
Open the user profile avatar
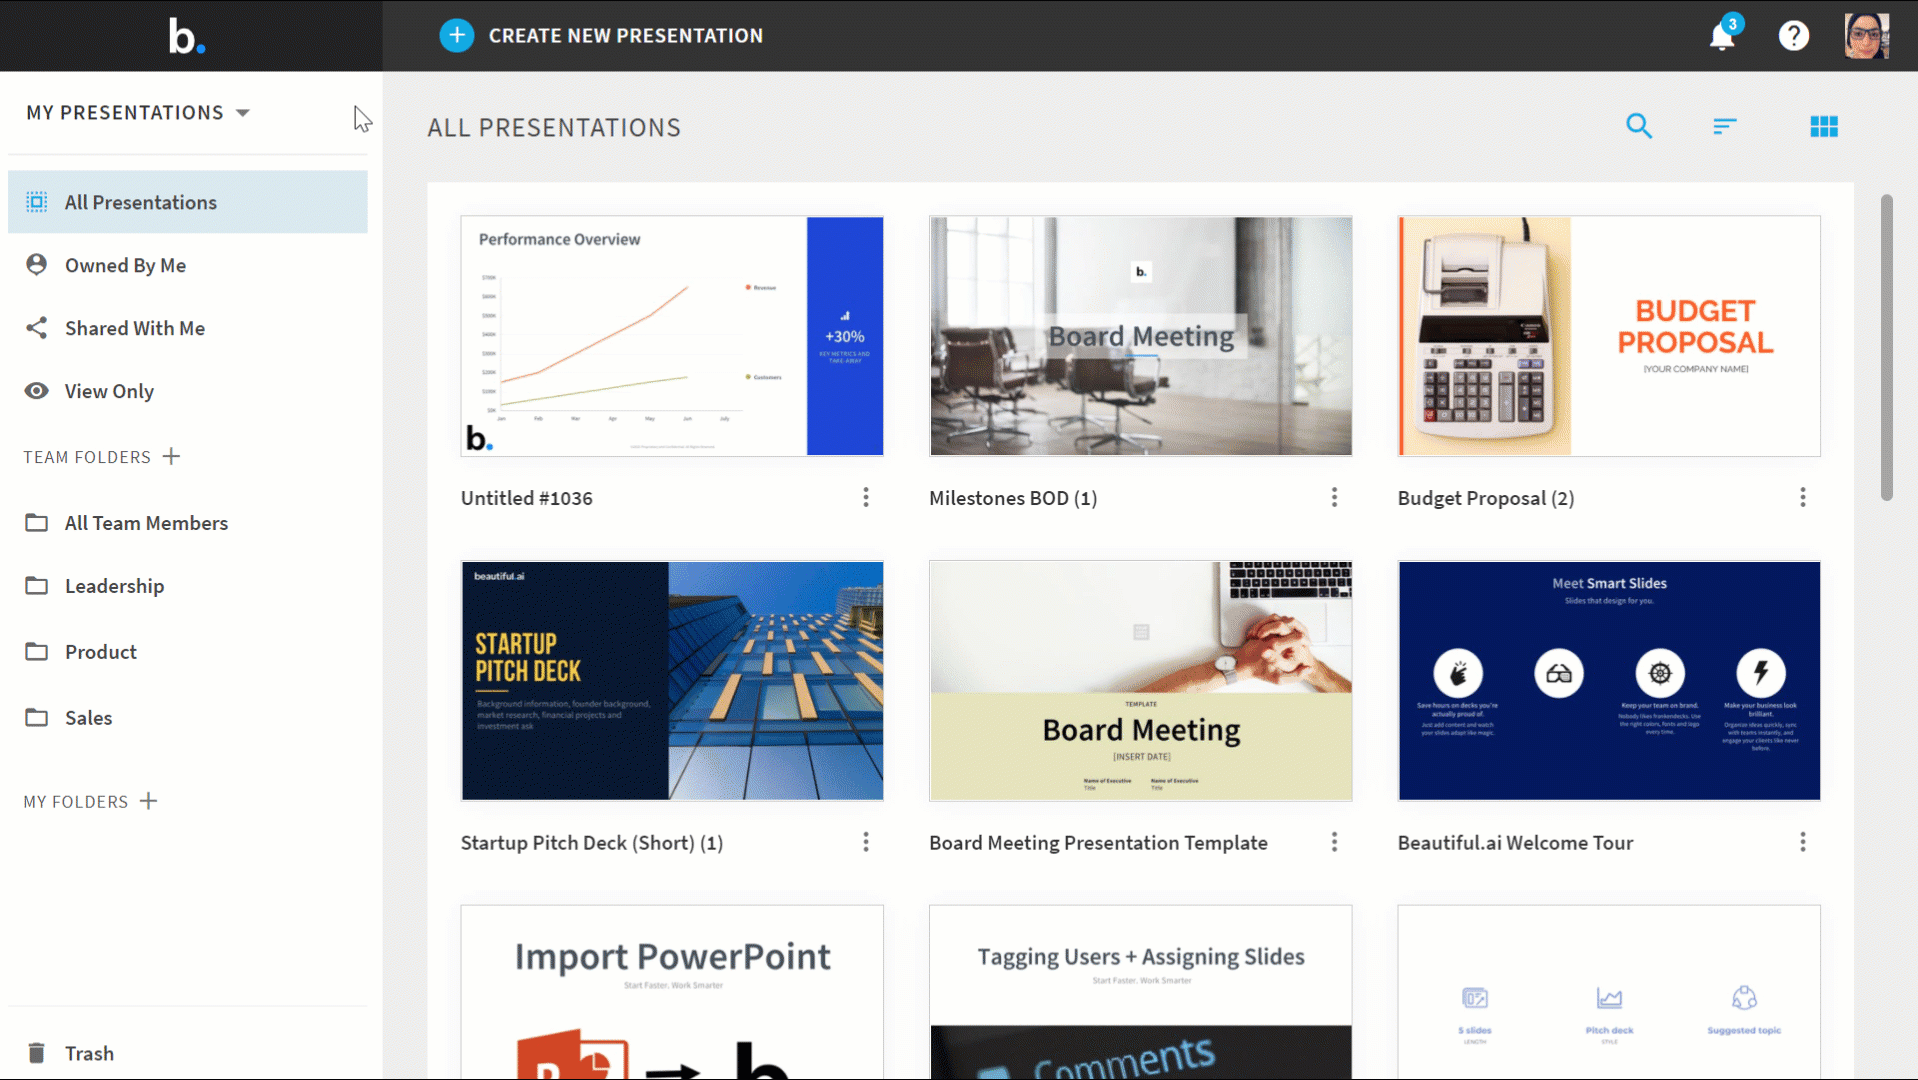coord(1867,36)
